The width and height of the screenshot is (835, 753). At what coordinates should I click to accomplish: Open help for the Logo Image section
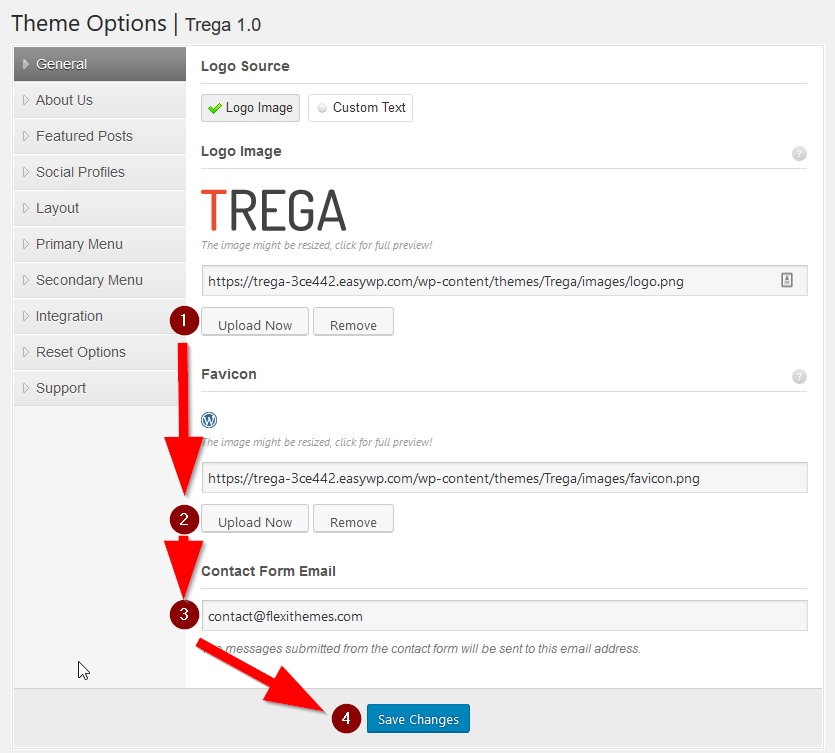coord(799,153)
